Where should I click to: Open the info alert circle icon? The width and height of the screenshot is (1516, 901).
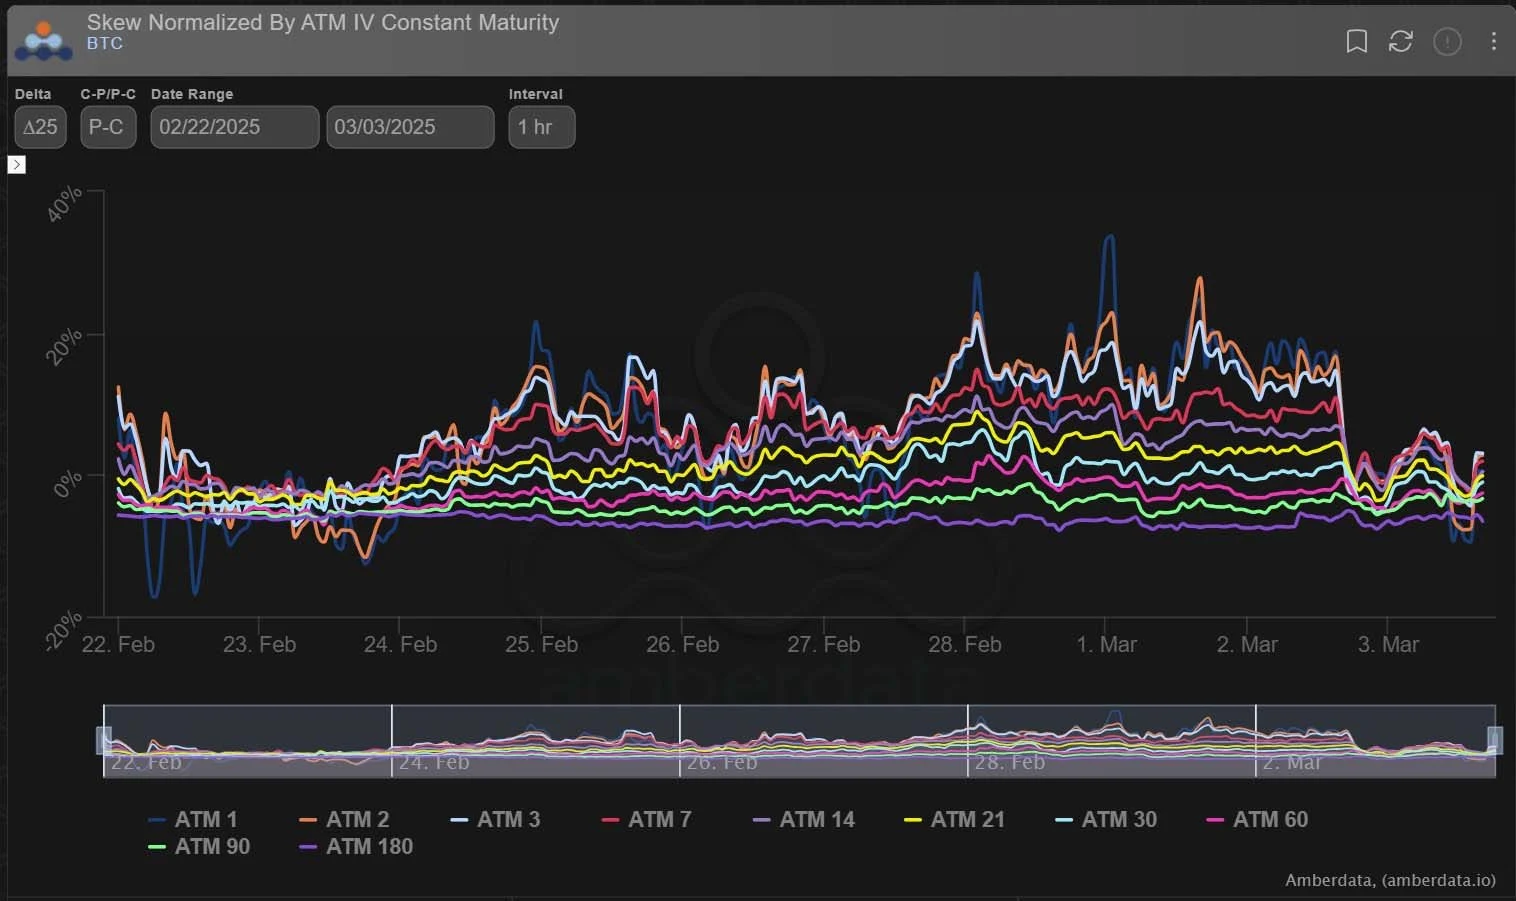tap(1447, 41)
